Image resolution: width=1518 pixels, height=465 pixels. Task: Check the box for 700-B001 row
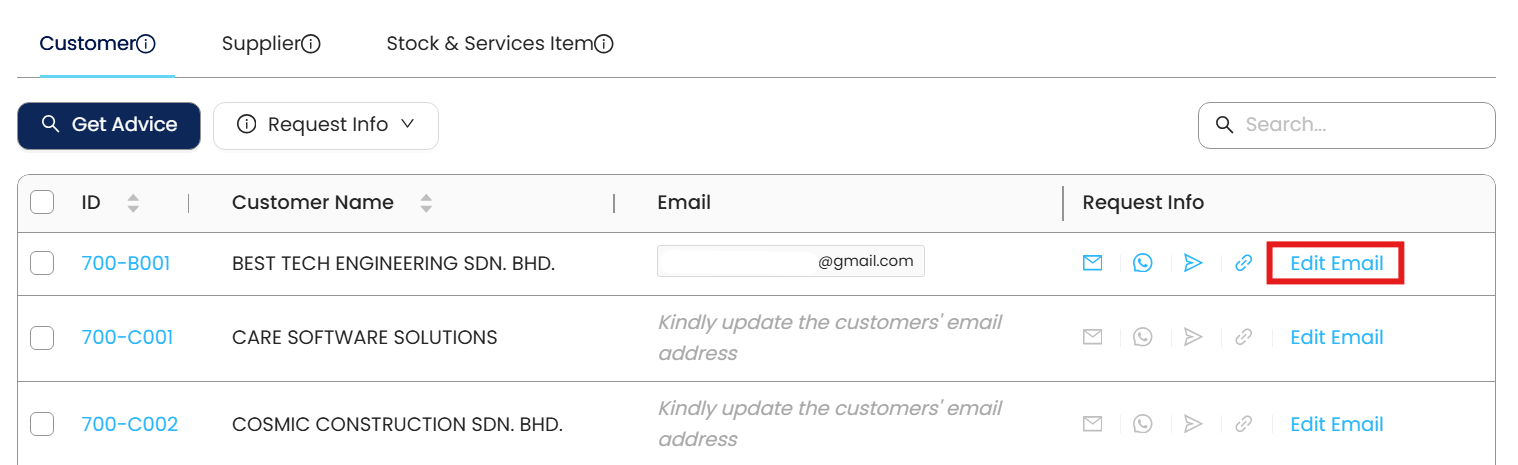coord(42,263)
